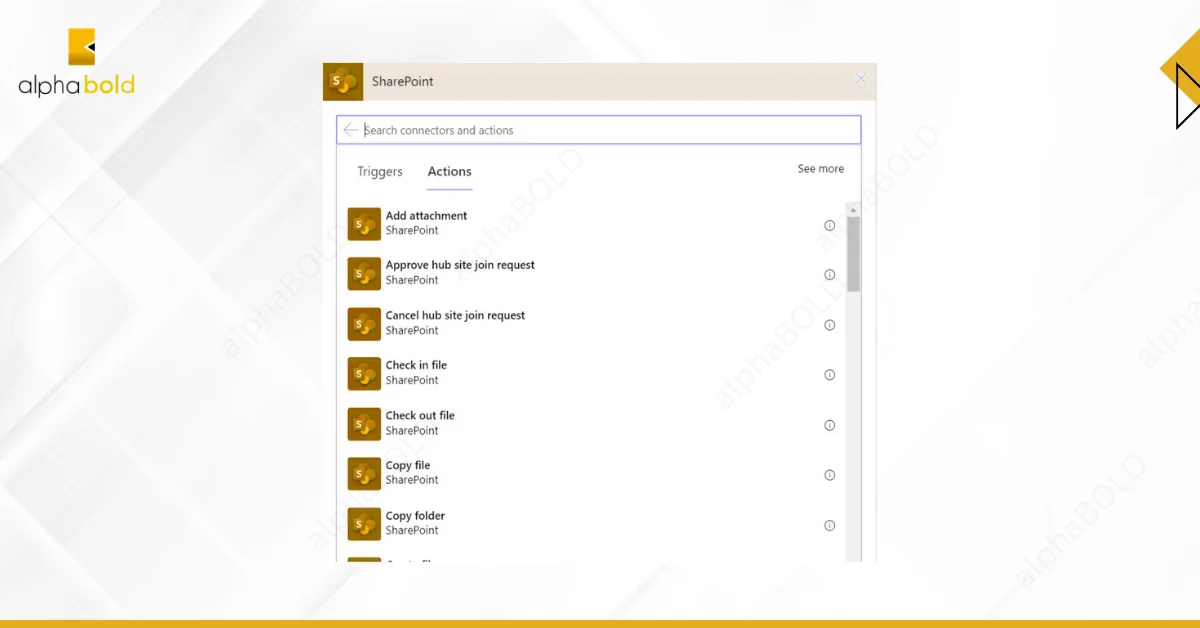1200x628 pixels.
Task: Show info for Cancel hub site join request
Action: click(x=829, y=325)
